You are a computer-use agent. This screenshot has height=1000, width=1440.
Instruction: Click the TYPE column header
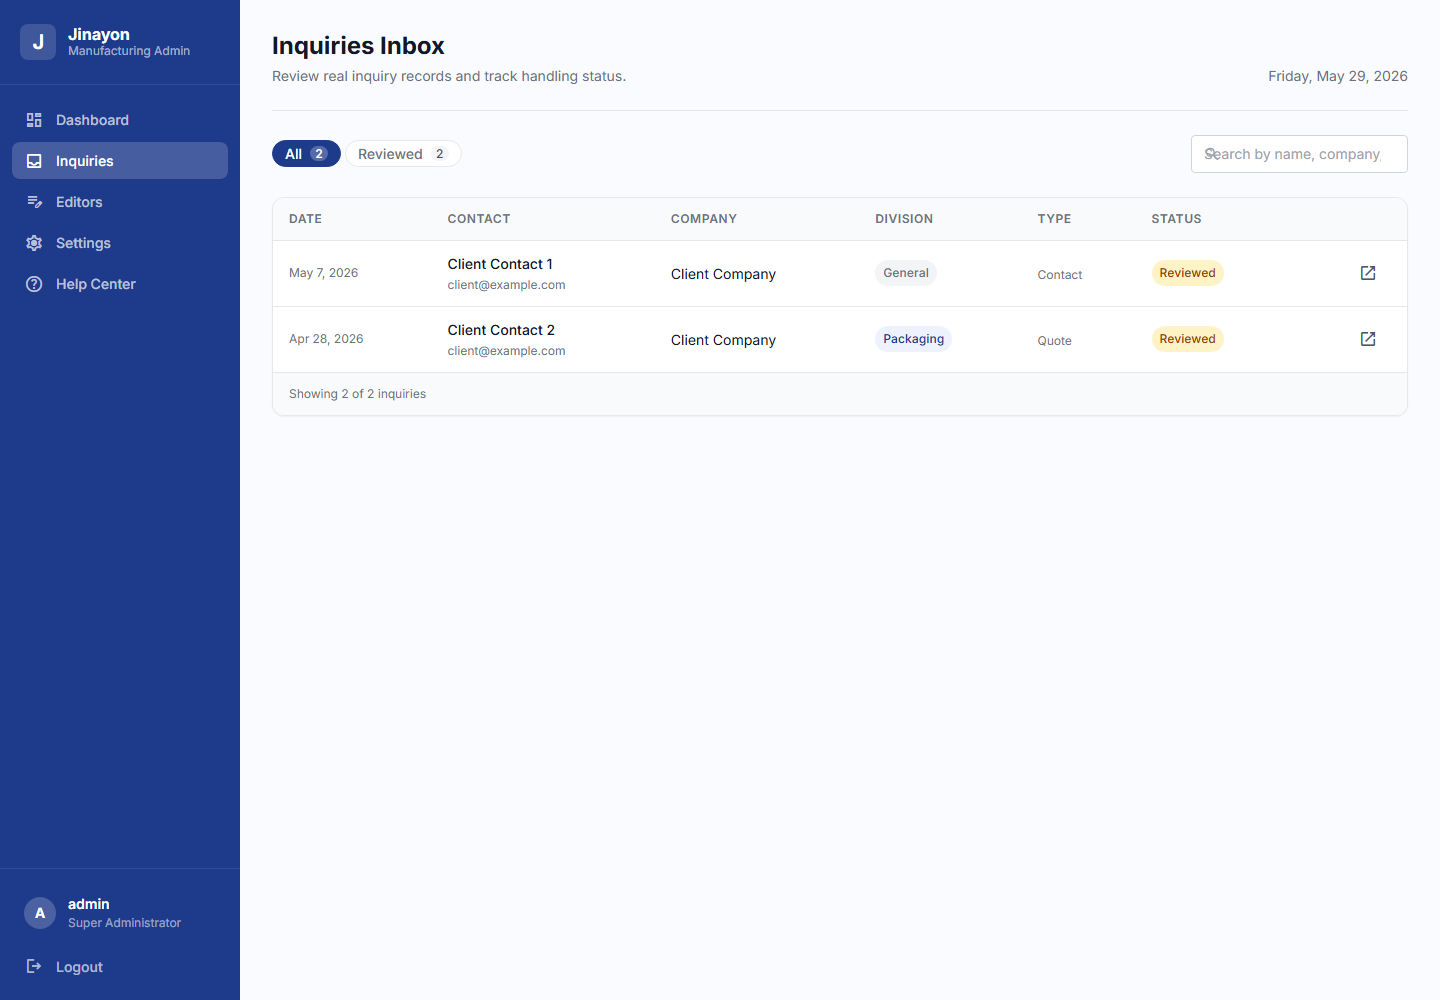click(1054, 219)
